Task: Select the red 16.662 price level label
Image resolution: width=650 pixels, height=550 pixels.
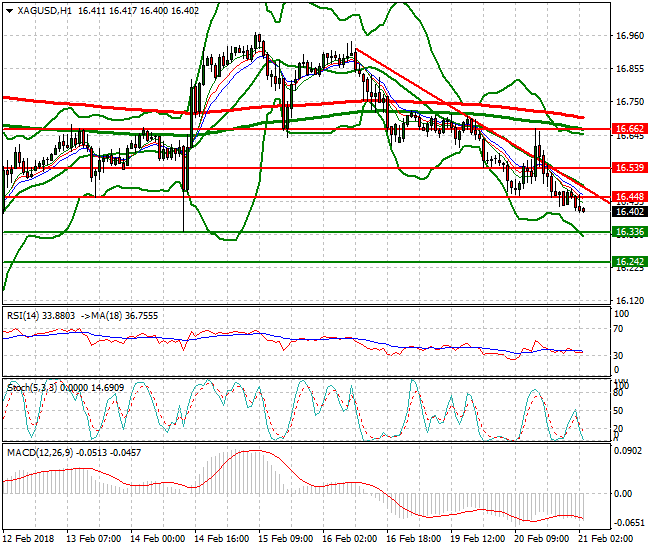Action: click(x=630, y=128)
